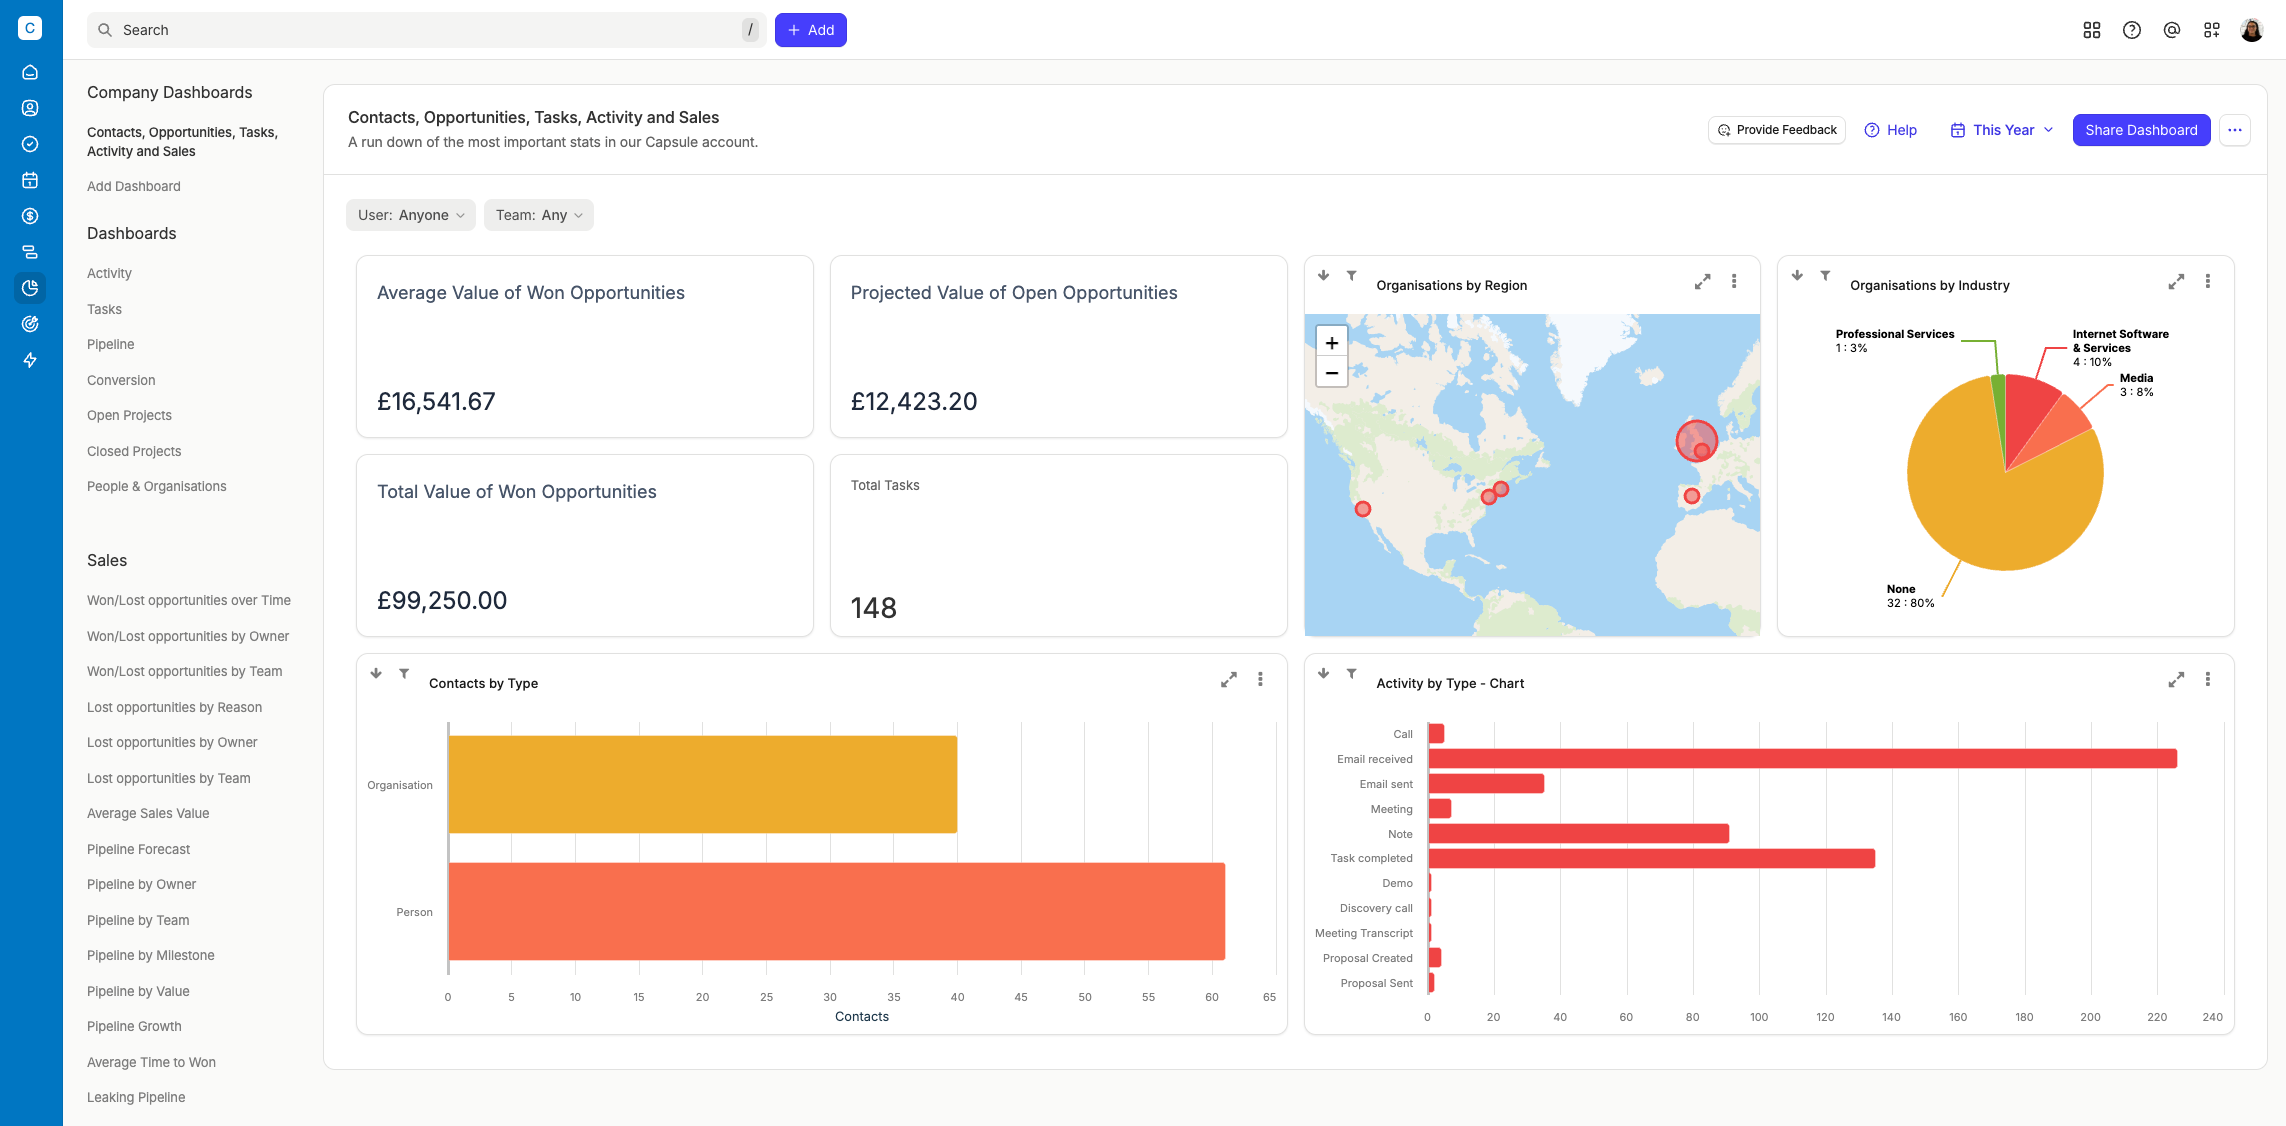Viewport: 2286px width, 1126px height.
Task: Open the Goals target icon in sidebar
Action: (x=30, y=324)
